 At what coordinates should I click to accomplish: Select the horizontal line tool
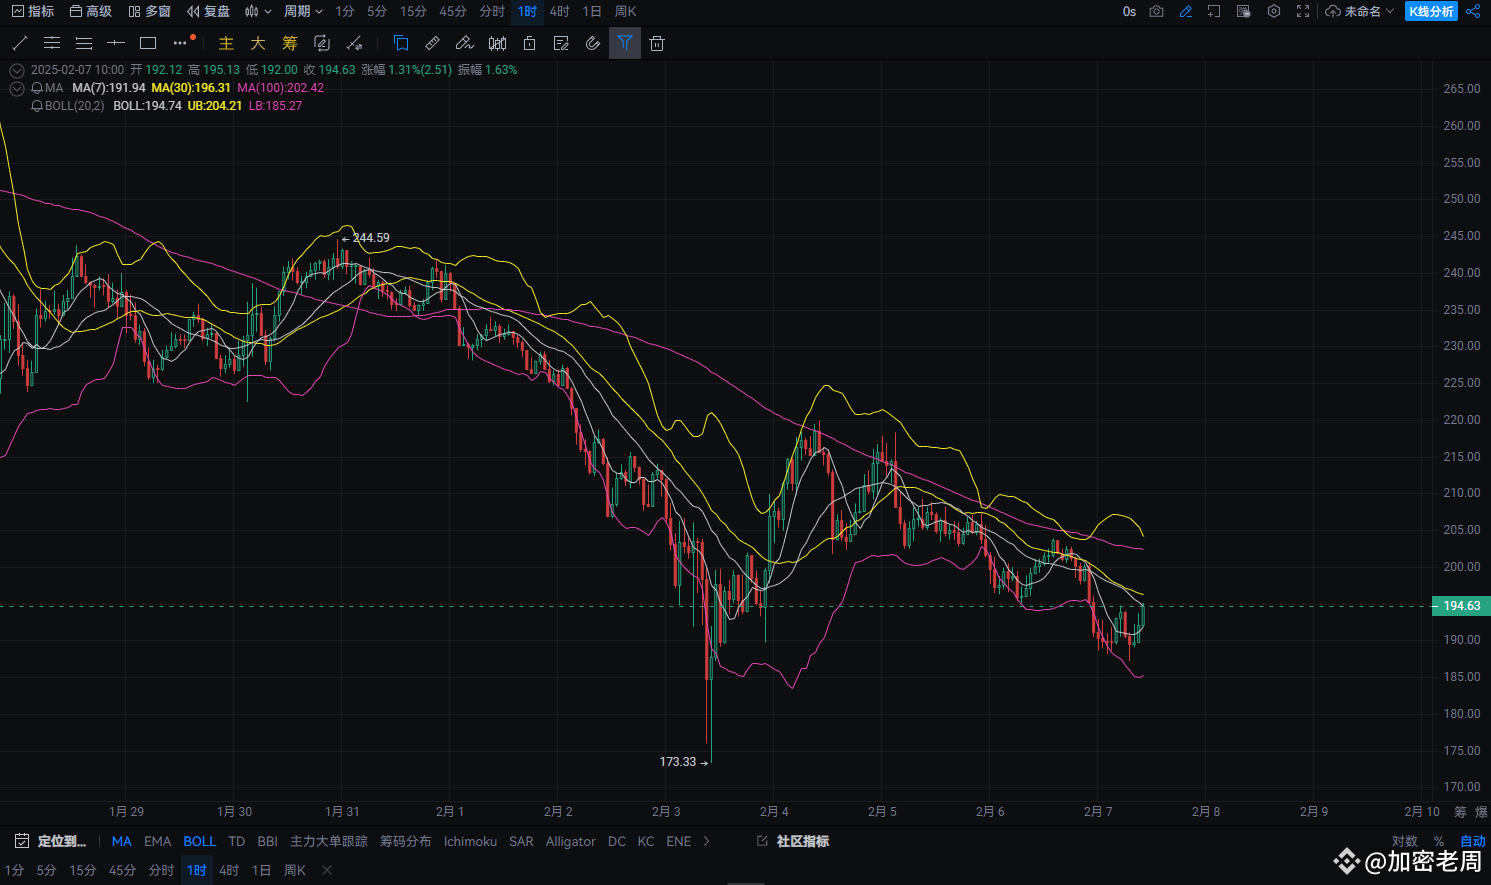click(x=116, y=43)
